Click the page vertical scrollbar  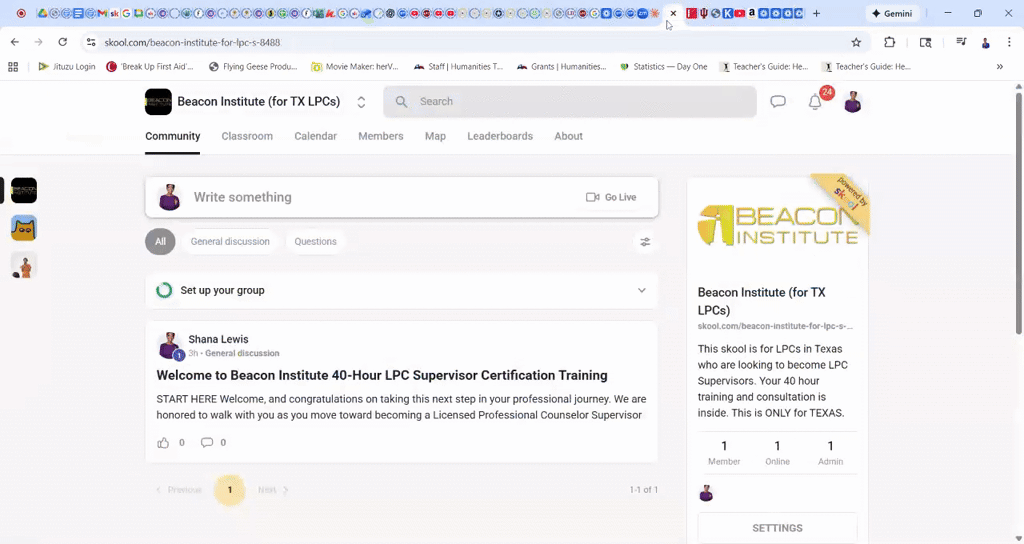[x=1018, y=212]
